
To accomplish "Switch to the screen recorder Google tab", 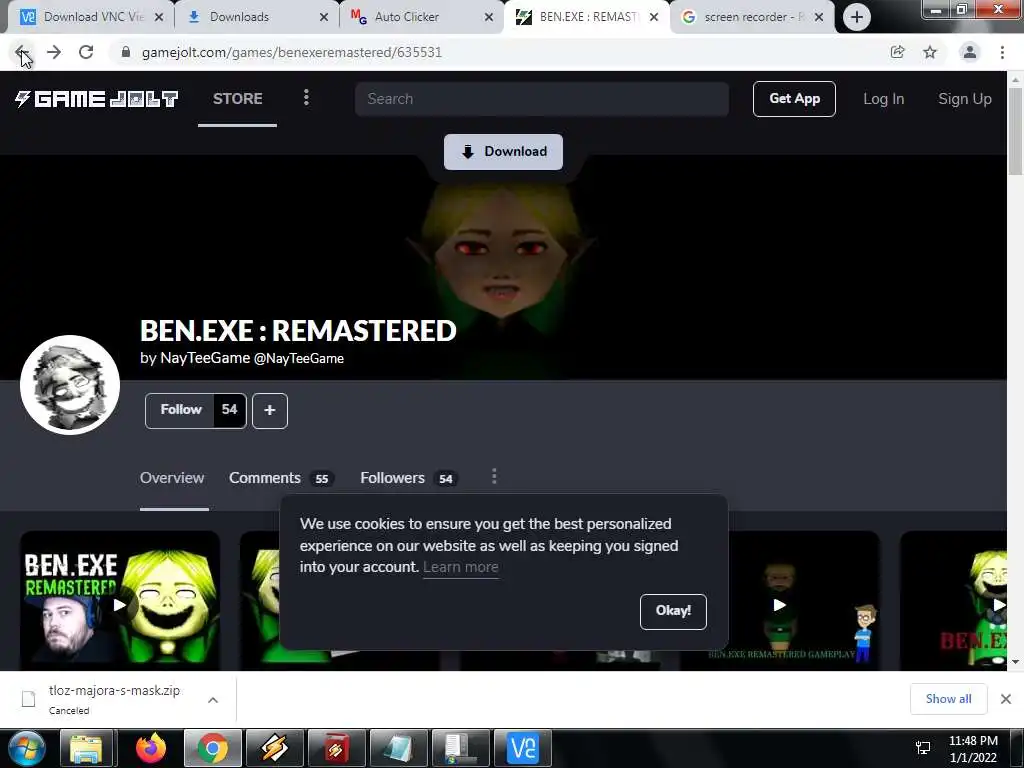I will (x=751, y=17).
